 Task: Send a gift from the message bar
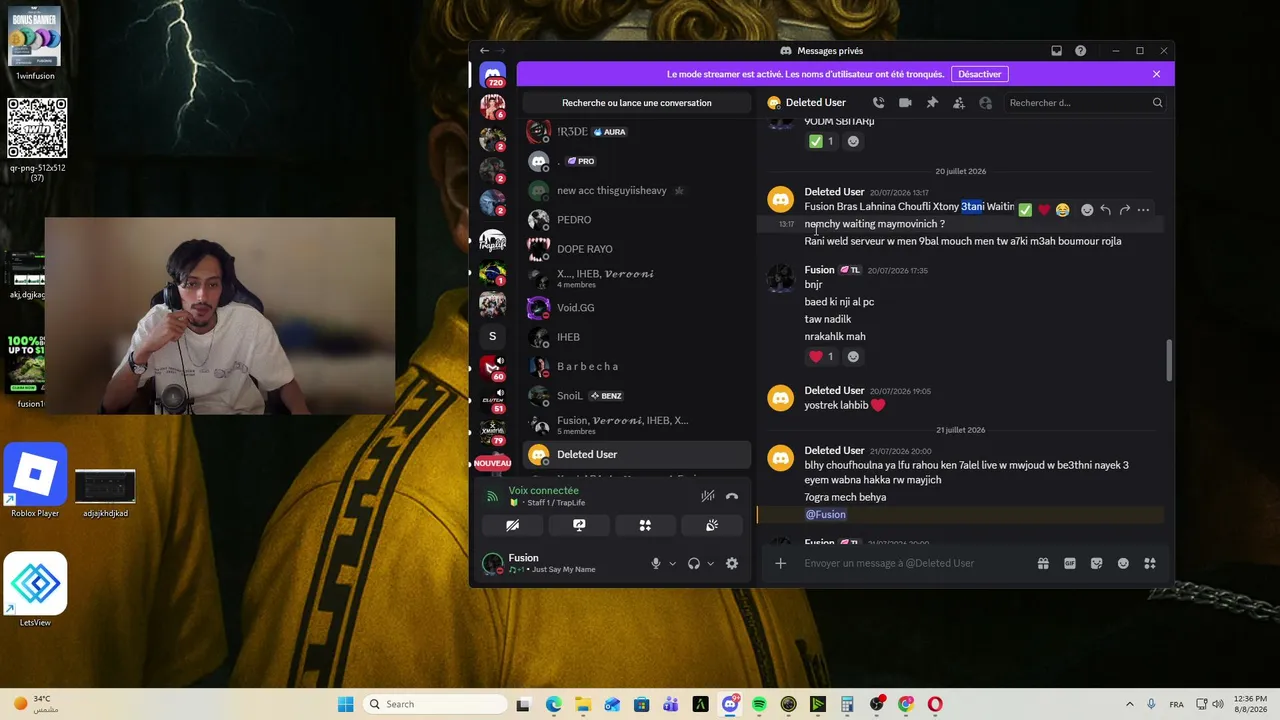coord(1043,563)
